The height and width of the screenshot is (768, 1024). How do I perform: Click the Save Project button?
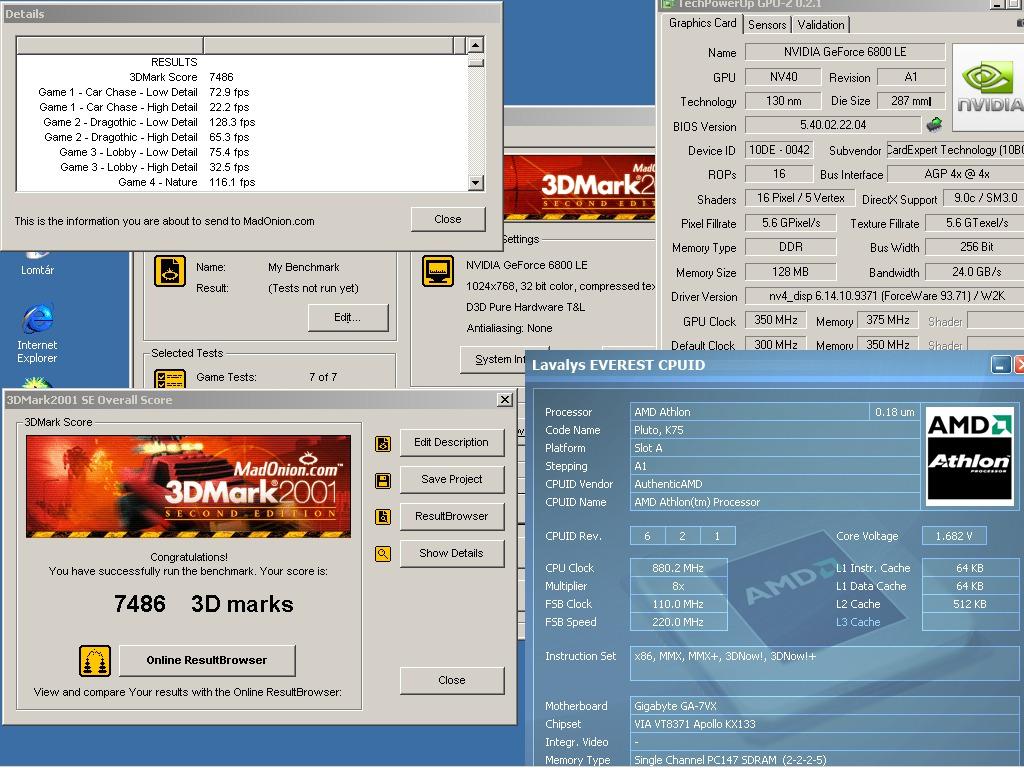click(451, 479)
